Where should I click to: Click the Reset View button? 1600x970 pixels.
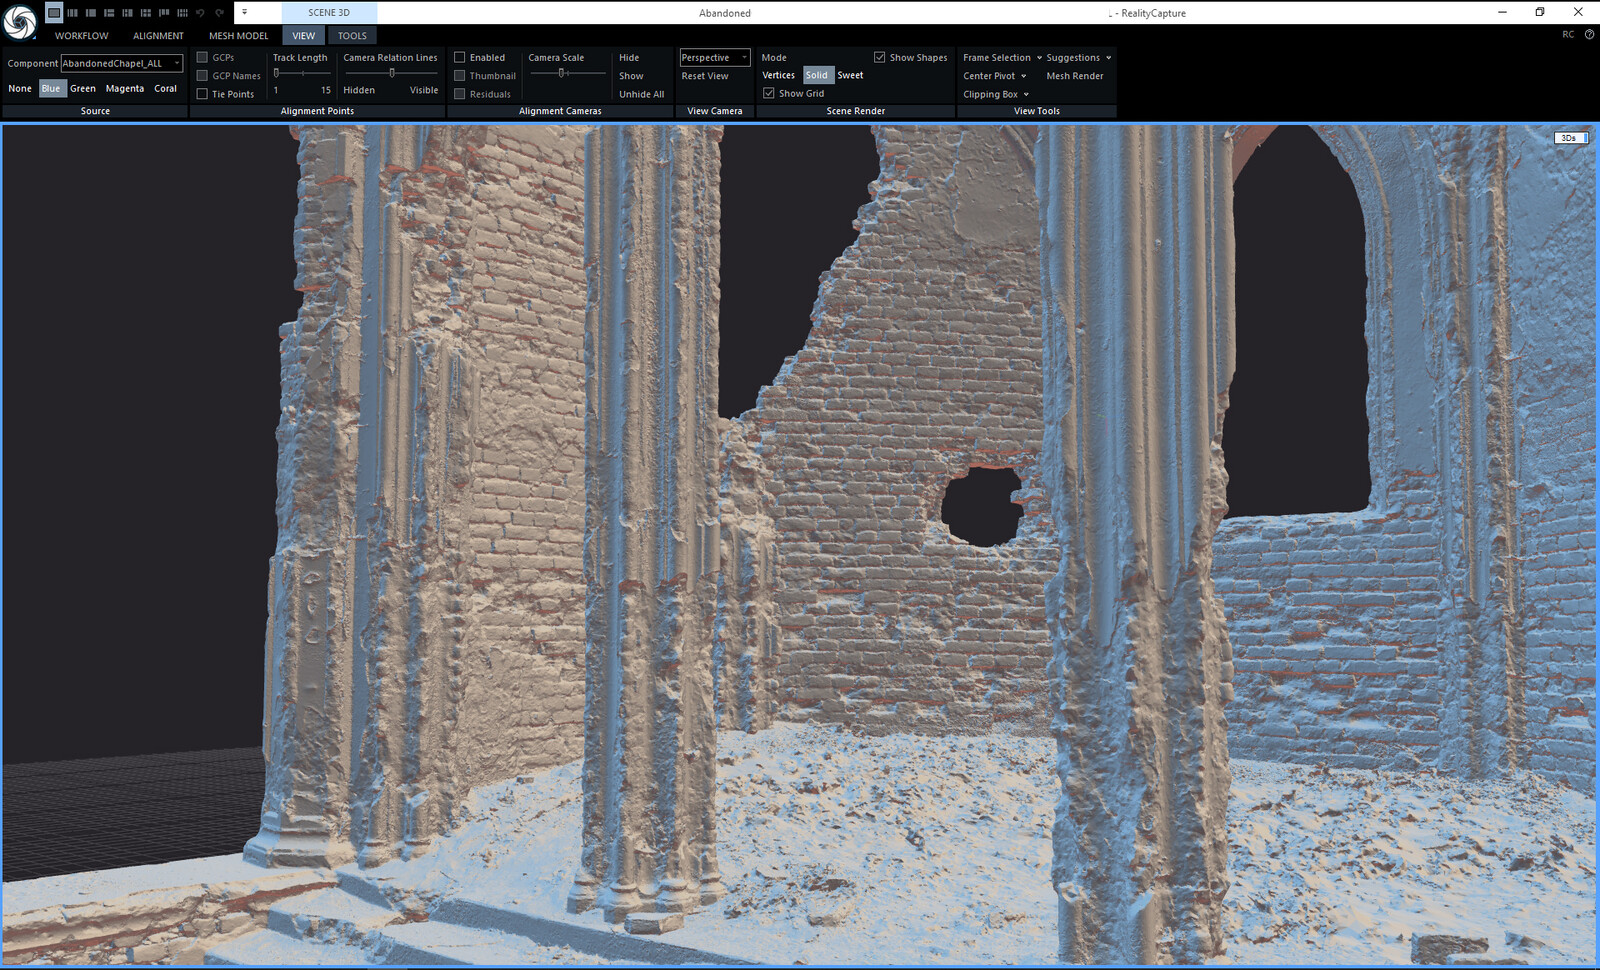(705, 76)
